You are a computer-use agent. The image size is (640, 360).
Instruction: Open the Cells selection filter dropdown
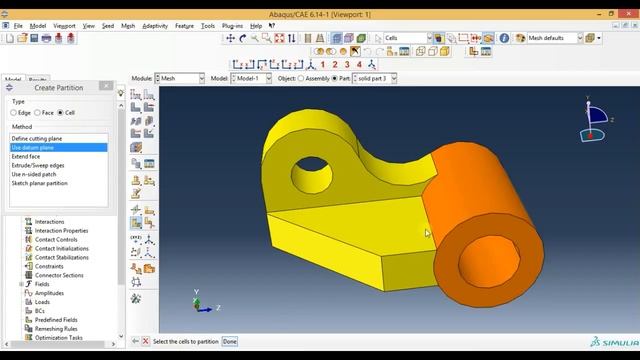408,38
